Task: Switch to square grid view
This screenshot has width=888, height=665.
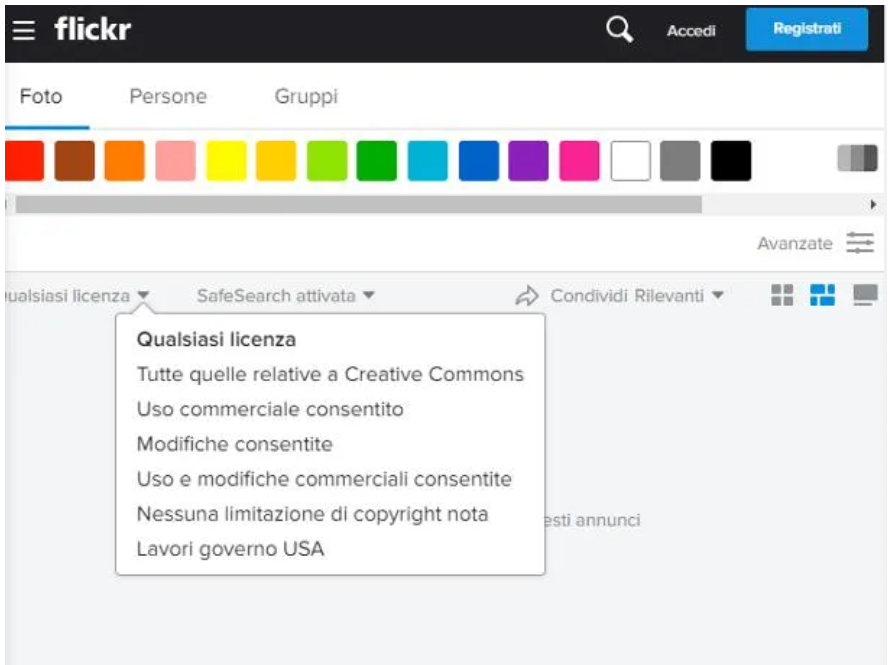Action: click(x=782, y=295)
